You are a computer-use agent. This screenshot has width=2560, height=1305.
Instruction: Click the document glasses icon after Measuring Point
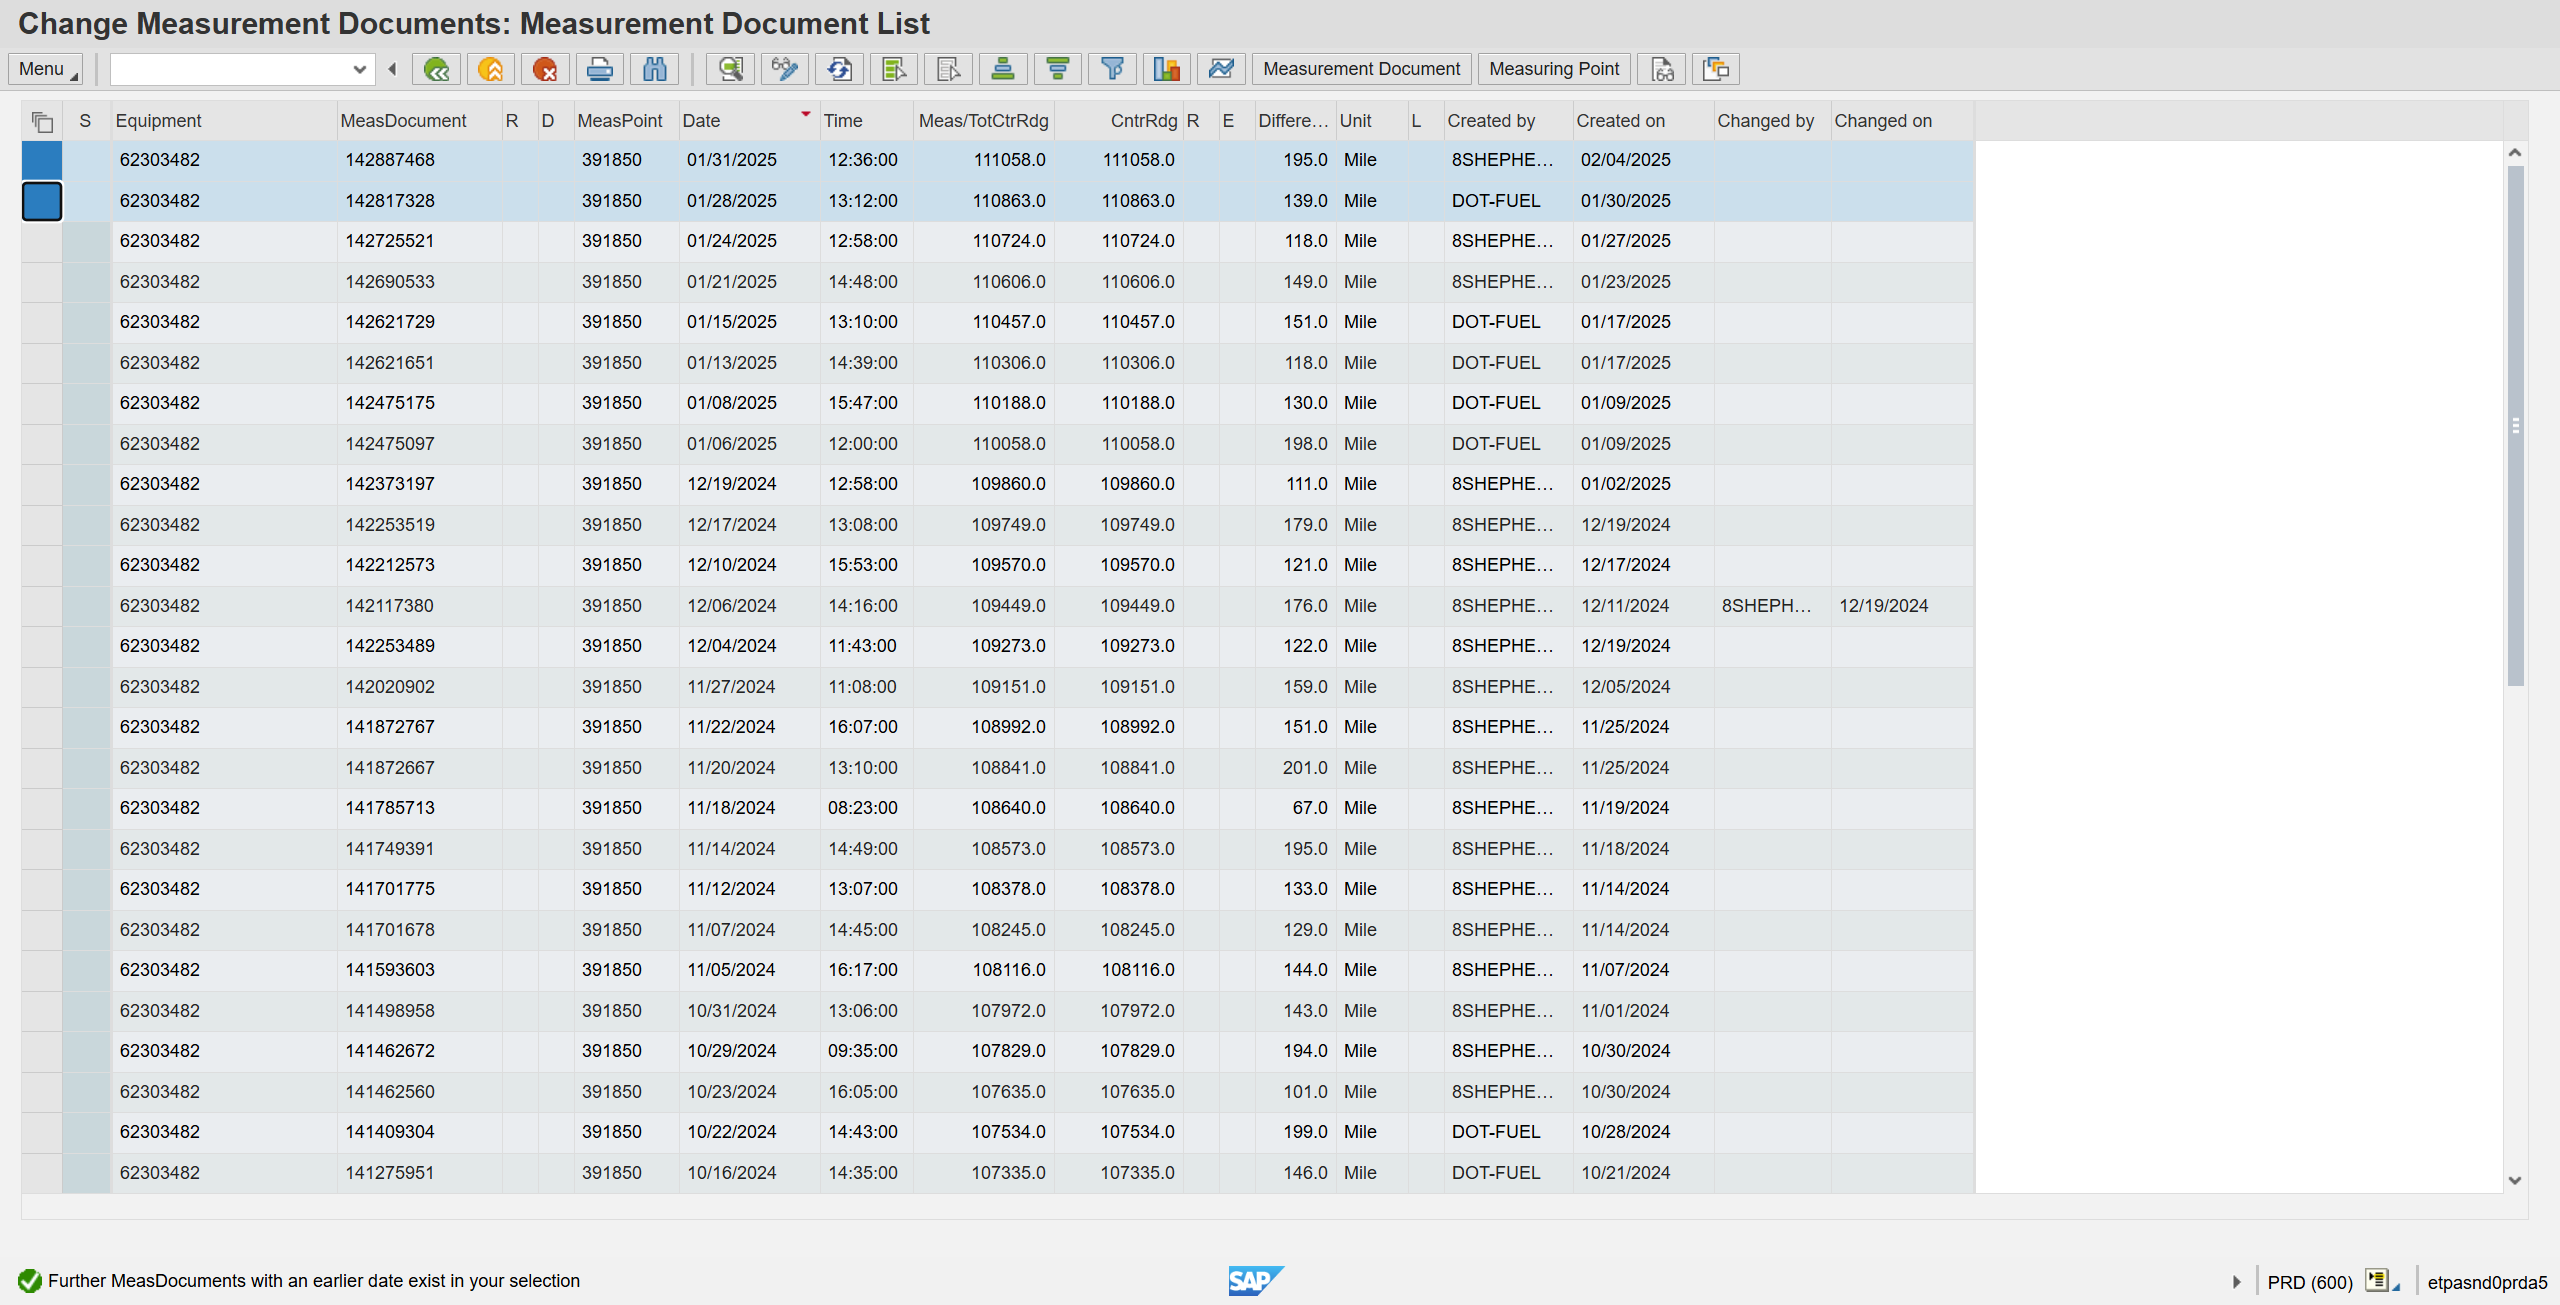[1662, 69]
